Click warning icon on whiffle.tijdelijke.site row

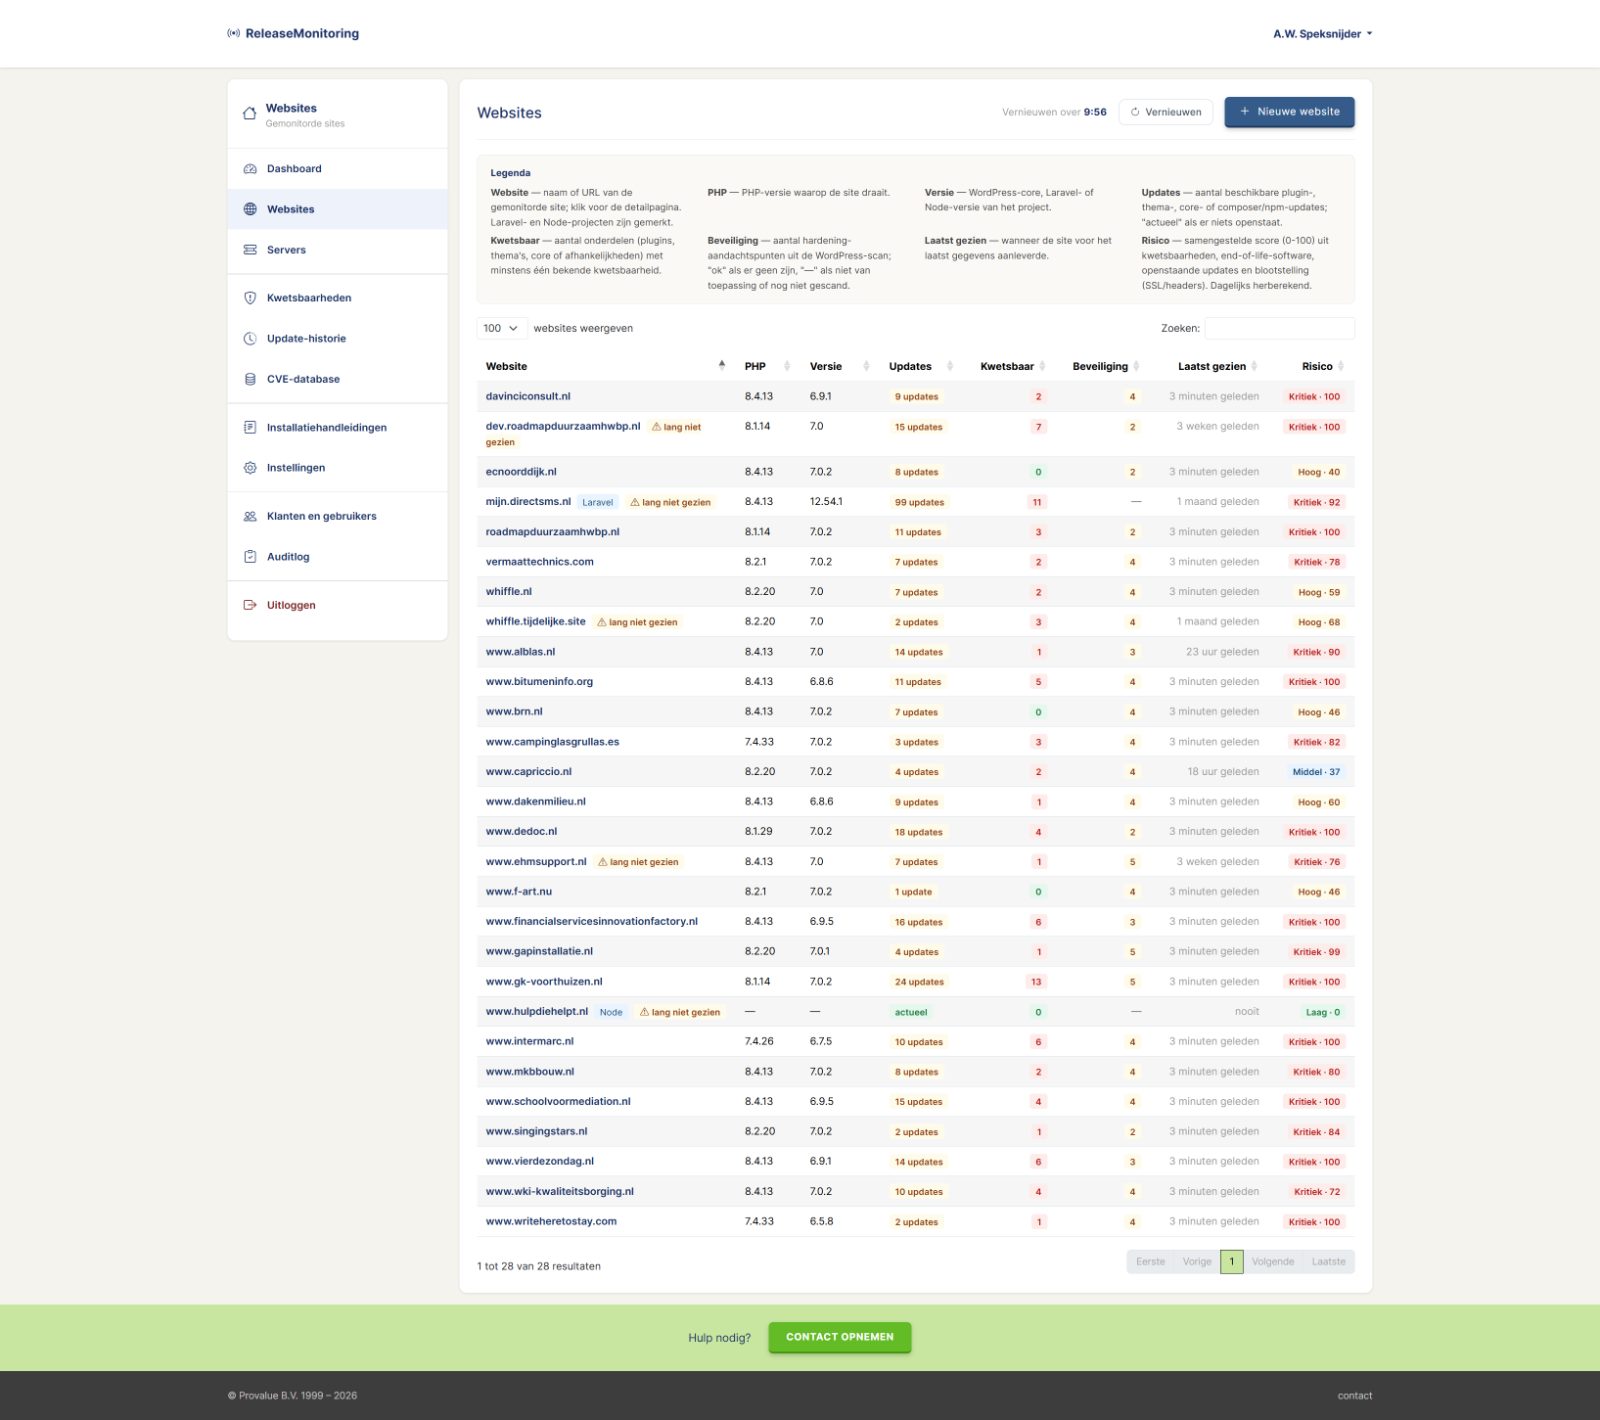[602, 622]
